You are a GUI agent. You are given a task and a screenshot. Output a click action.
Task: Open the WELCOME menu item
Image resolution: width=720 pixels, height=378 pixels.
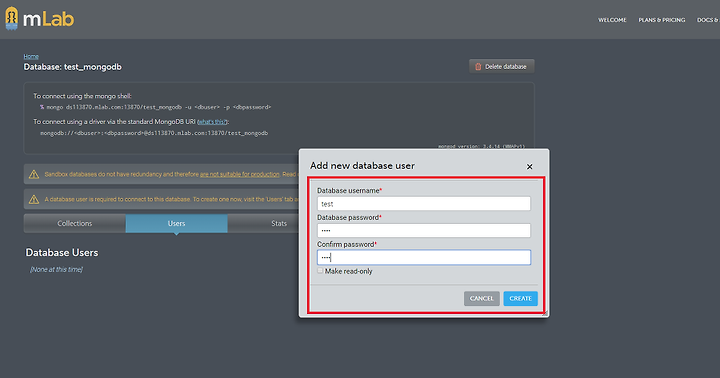[x=612, y=20]
